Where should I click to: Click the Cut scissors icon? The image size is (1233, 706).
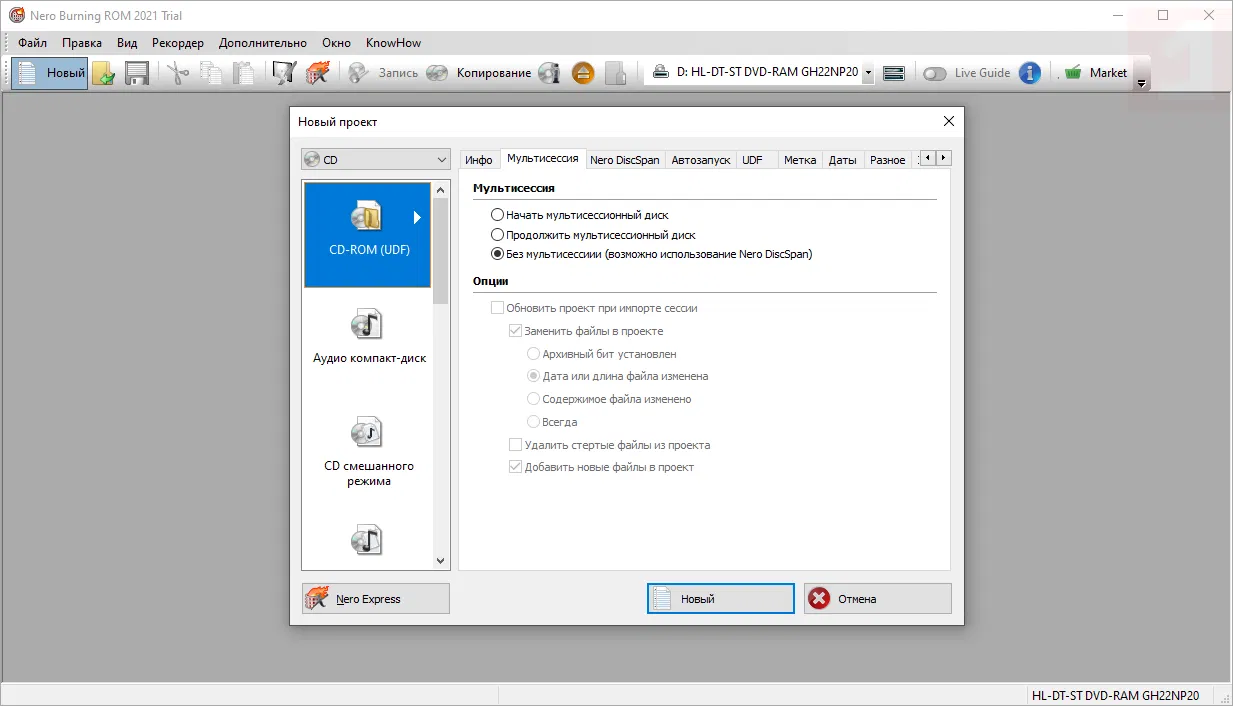click(178, 73)
